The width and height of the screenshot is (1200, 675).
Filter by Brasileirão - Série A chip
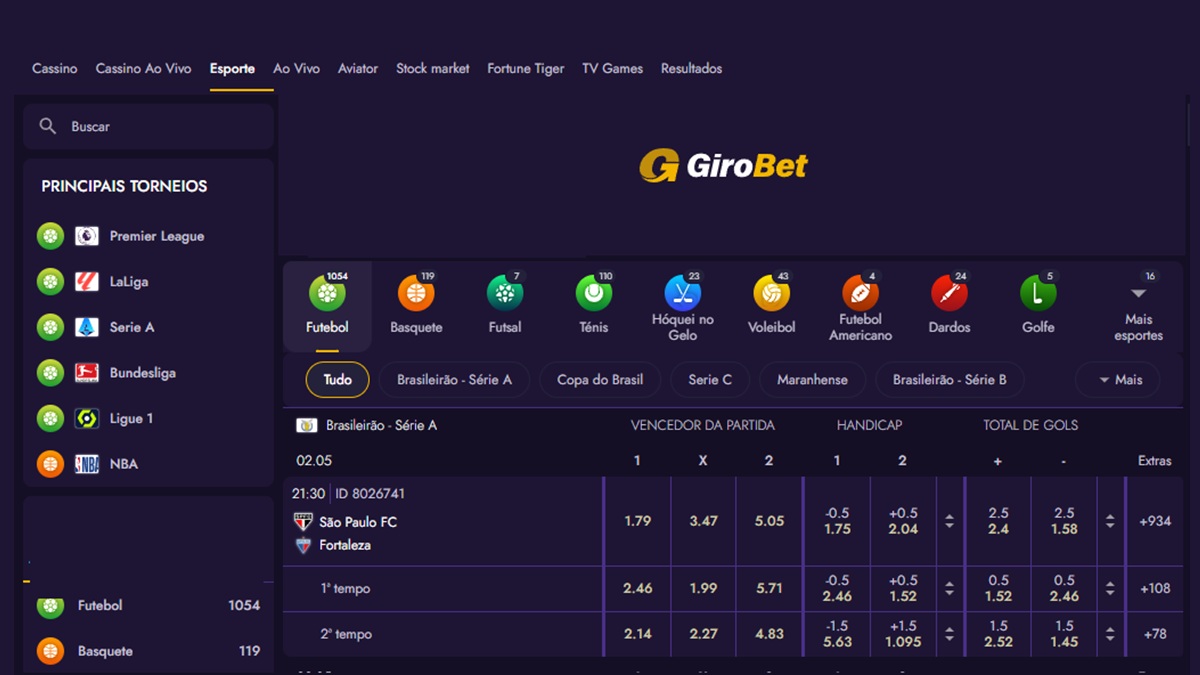point(454,380)
